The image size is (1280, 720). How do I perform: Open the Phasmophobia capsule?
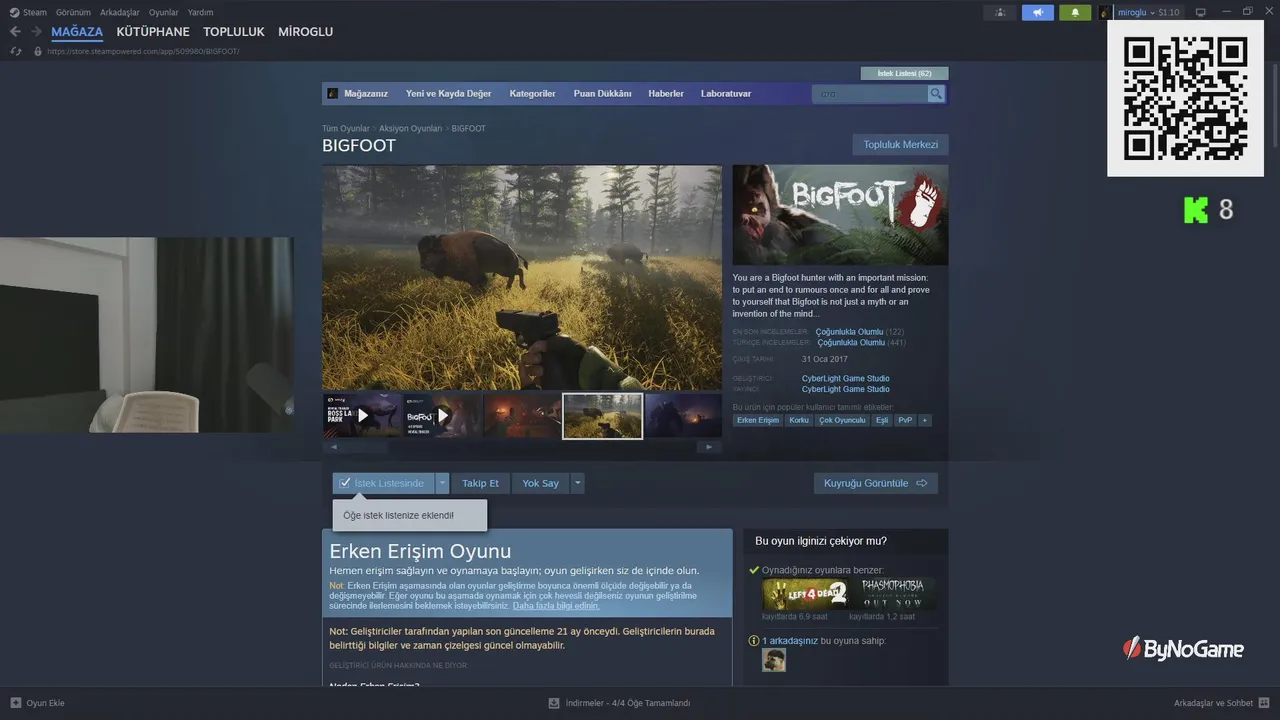tap(893, 594)
